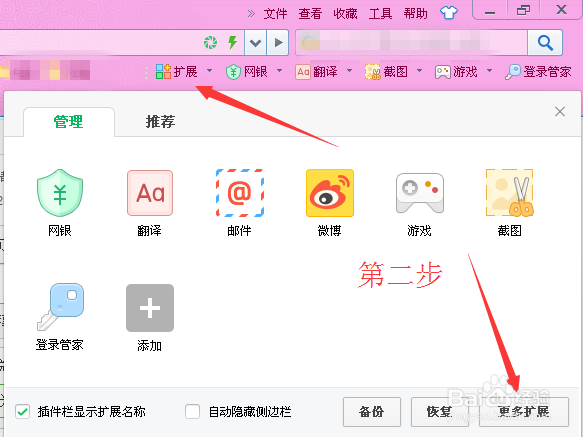583x437 pixels.
Task: Click the 恢复 restore button
Action: 439,412
